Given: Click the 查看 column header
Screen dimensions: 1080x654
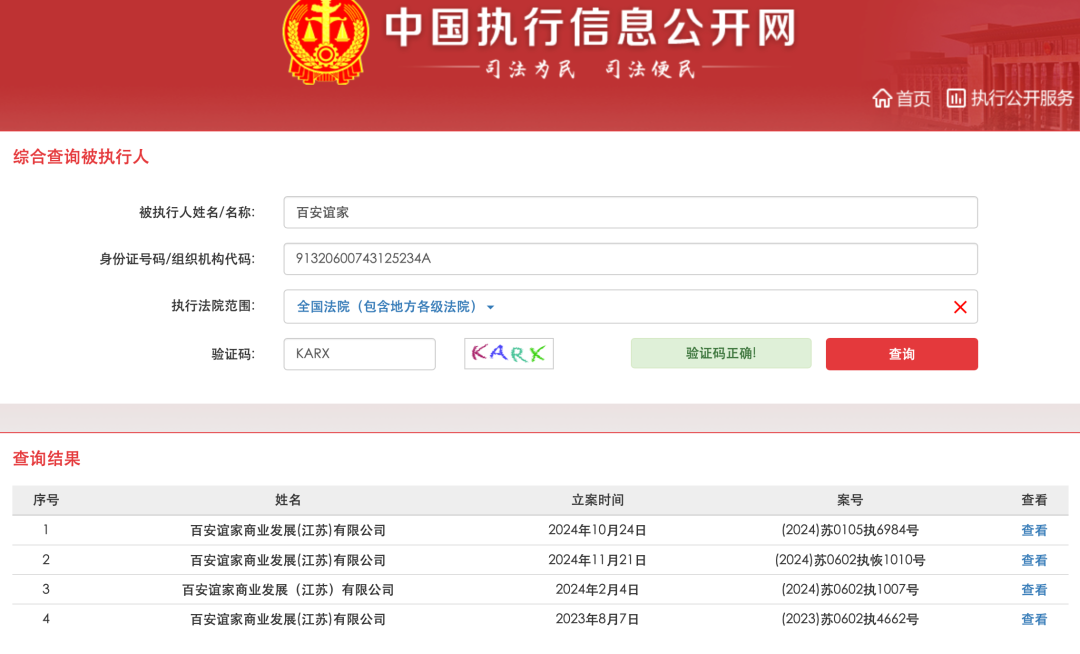Looking at the screenshot, I should pyautogui.click(x=1034, y=500).
